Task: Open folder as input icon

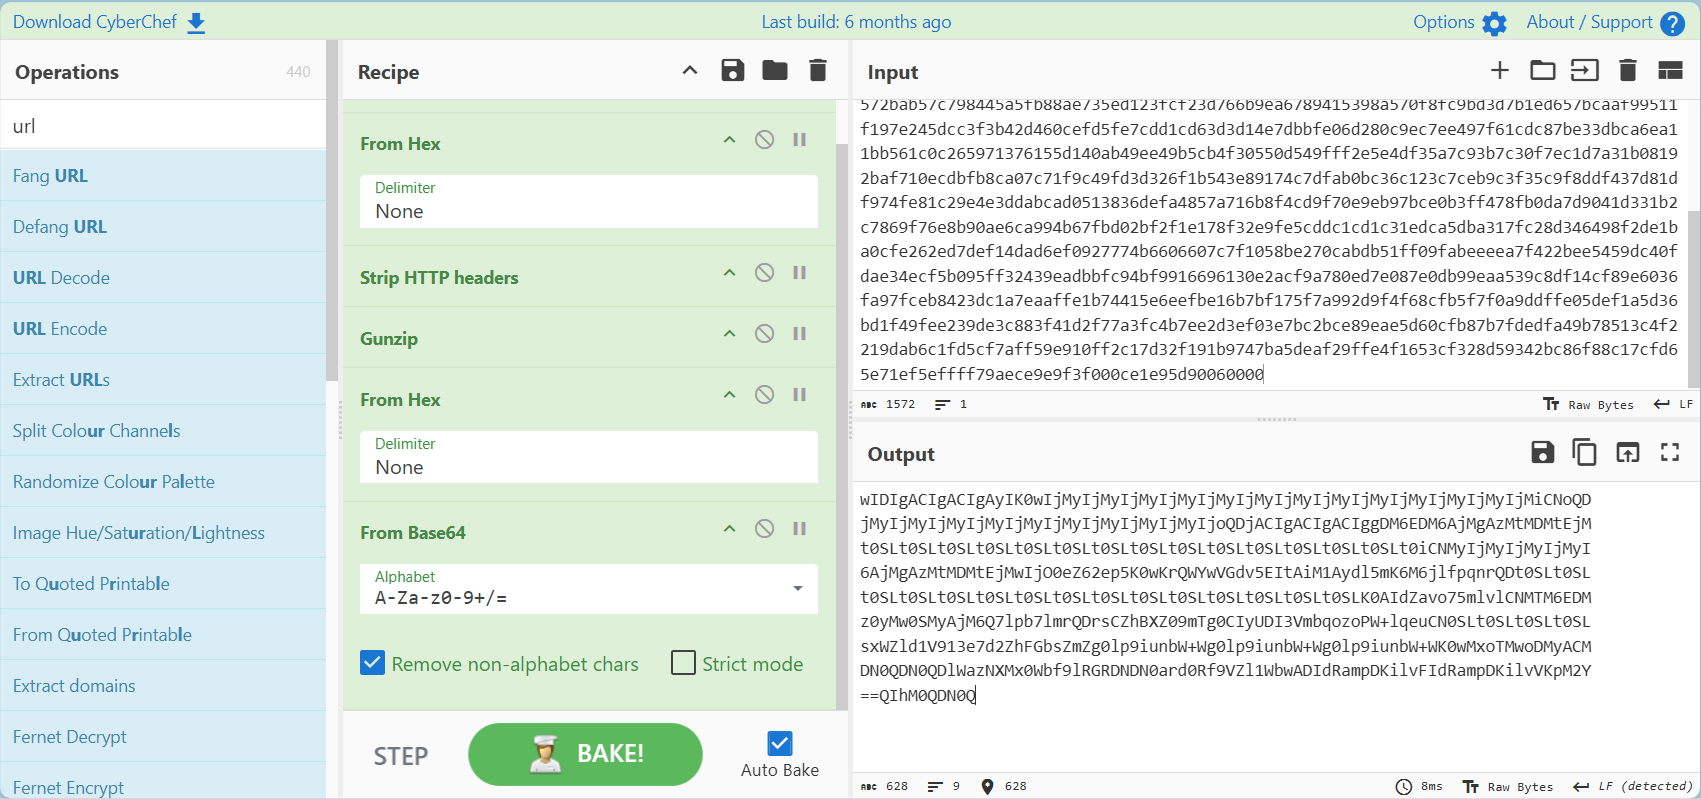Action: click(1543, 70)
